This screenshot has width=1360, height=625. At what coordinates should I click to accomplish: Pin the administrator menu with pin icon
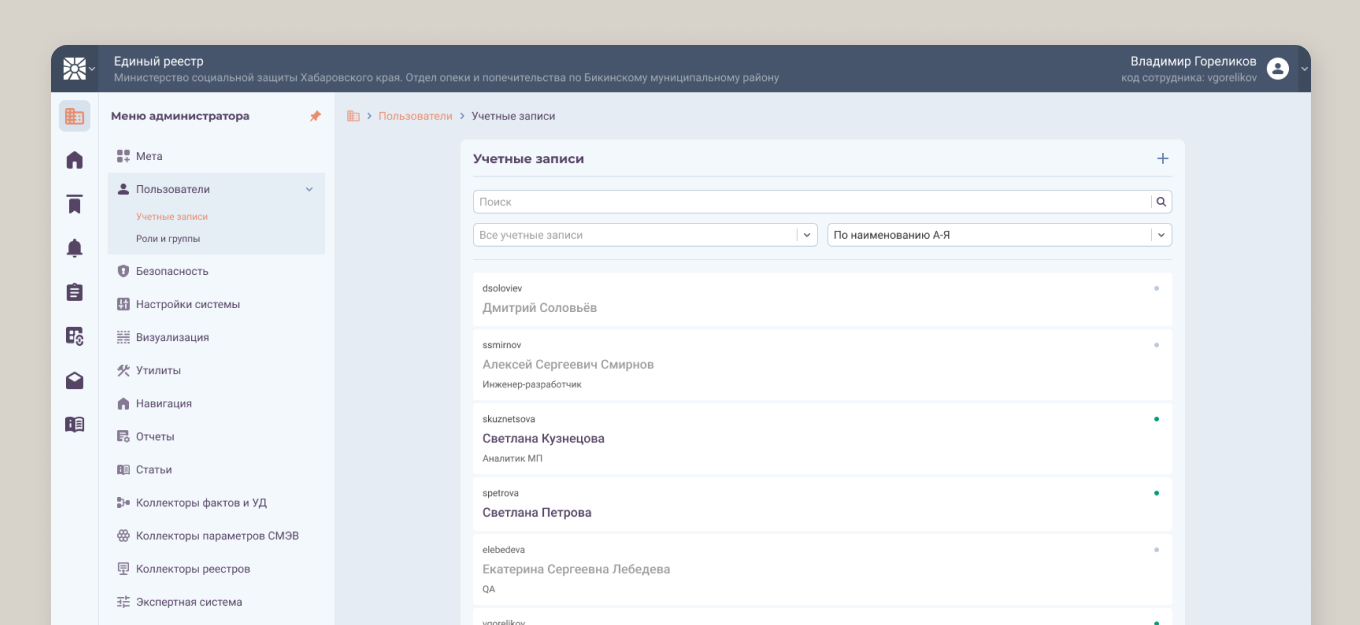315,116
